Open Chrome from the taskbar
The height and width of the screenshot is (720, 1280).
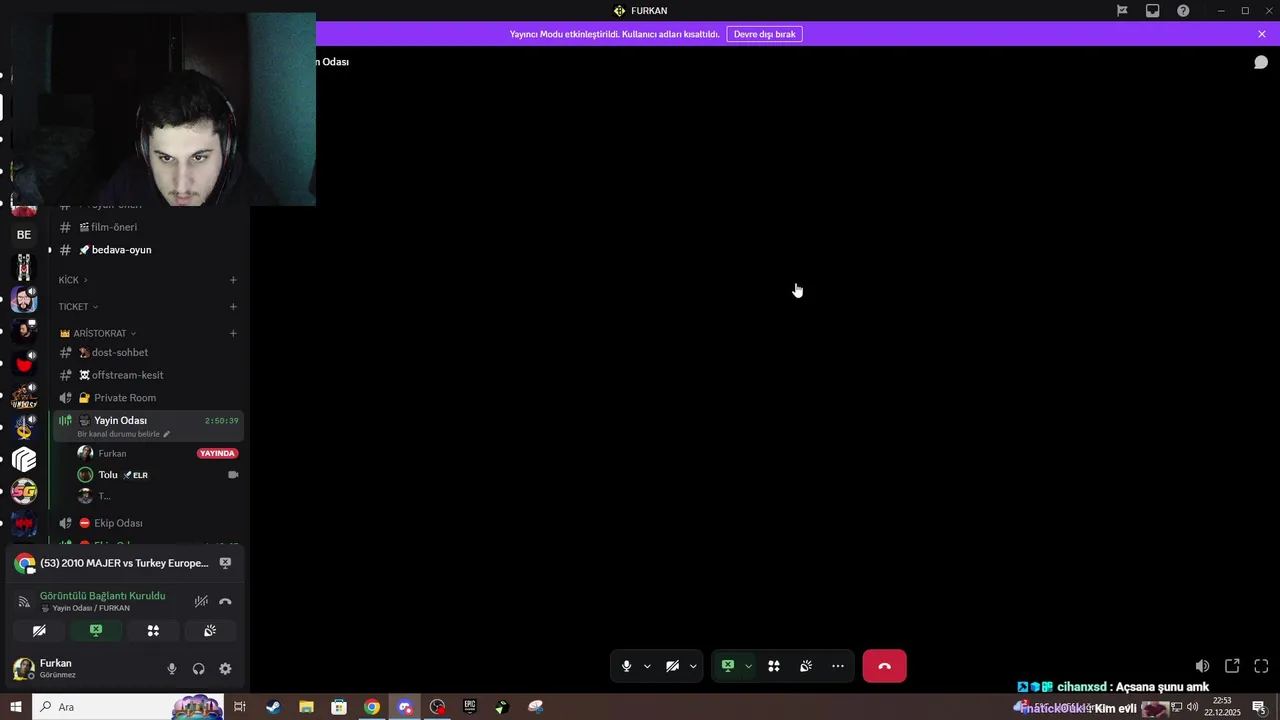[372, 707]
